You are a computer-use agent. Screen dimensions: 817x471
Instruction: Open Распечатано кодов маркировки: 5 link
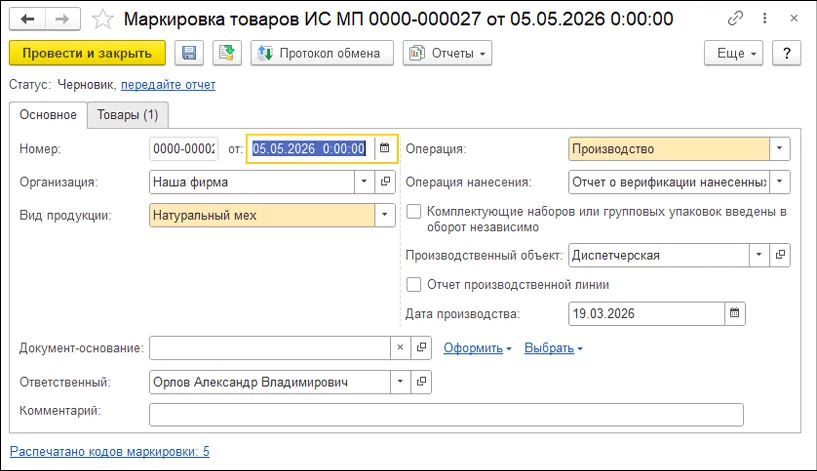[109, 452]
